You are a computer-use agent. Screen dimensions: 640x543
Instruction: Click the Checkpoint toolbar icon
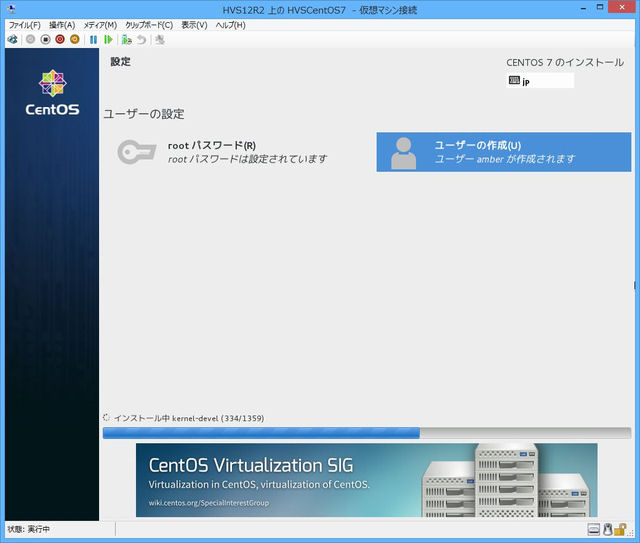(x=127, y=40)
